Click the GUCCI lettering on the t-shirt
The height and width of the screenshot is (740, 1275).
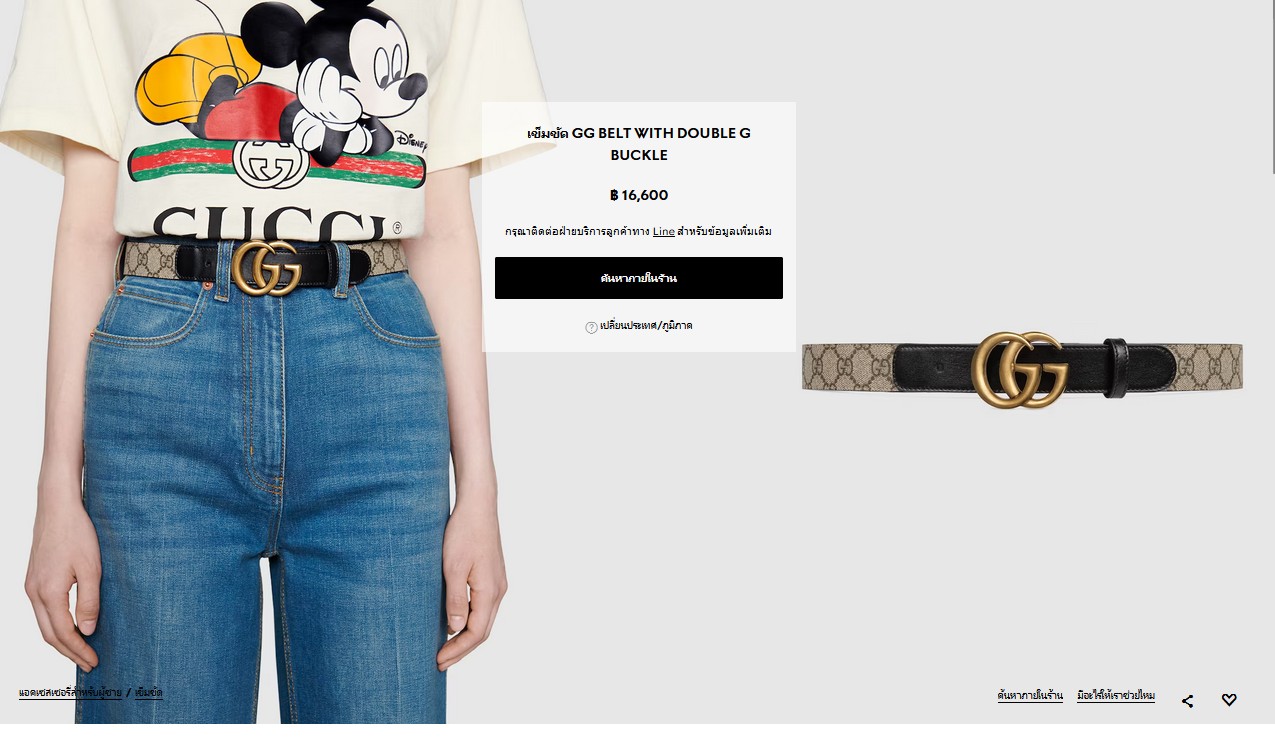point(270,224)
